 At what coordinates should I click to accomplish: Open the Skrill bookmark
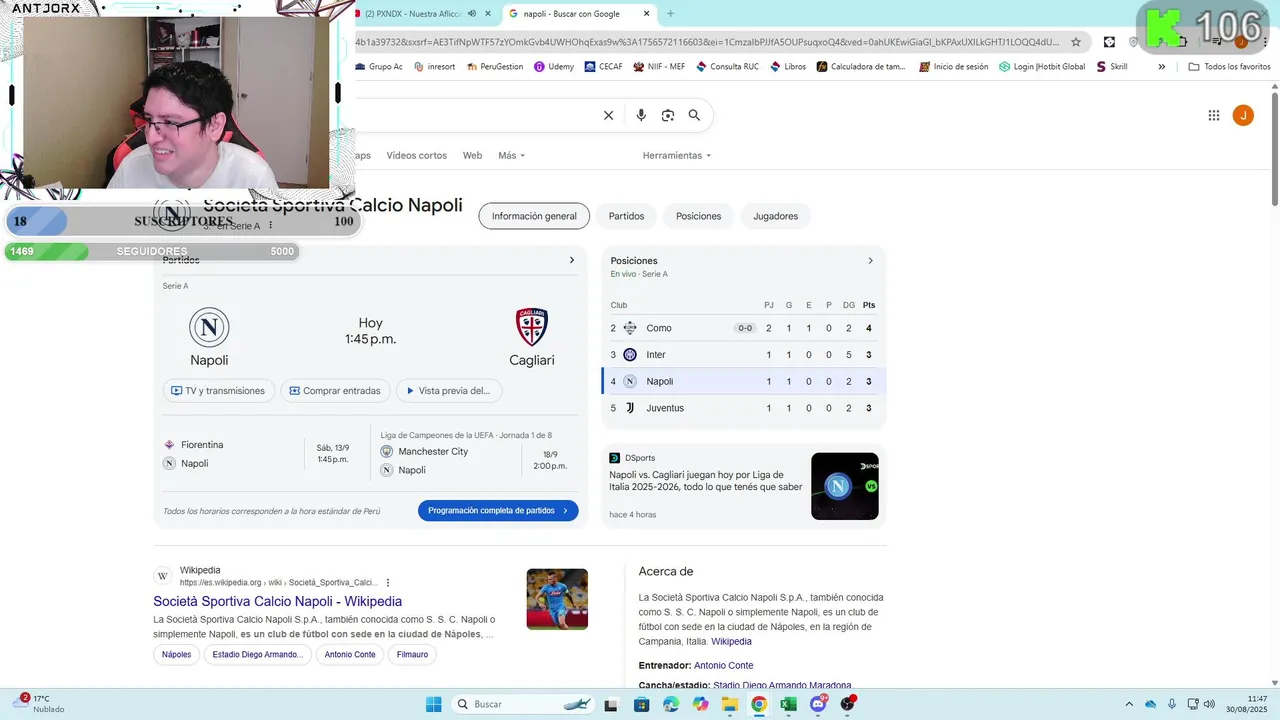click(1111, 67)
